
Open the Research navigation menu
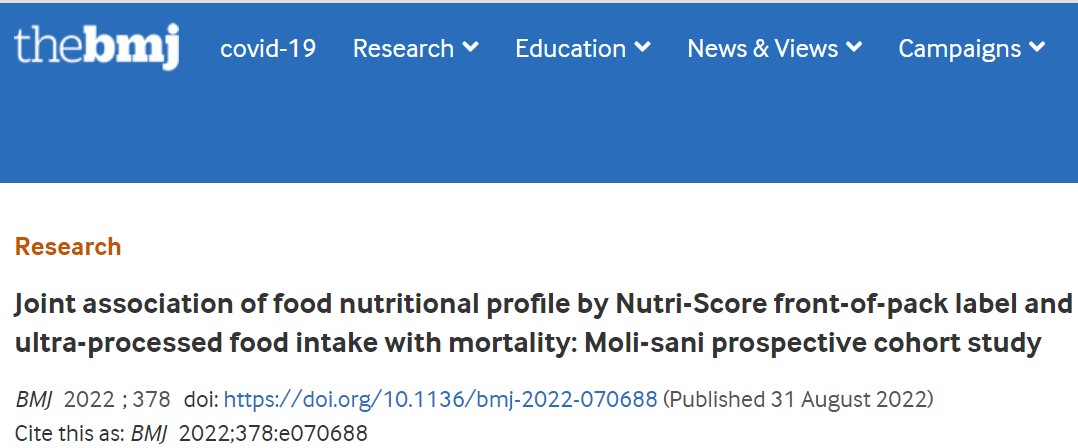404,48
